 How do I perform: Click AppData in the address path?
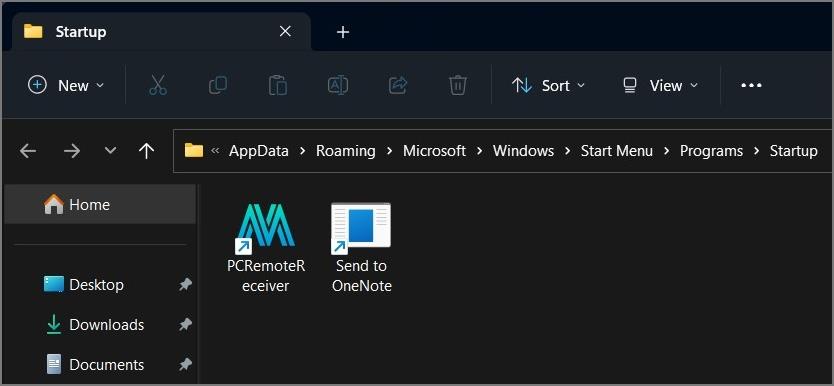258,151
